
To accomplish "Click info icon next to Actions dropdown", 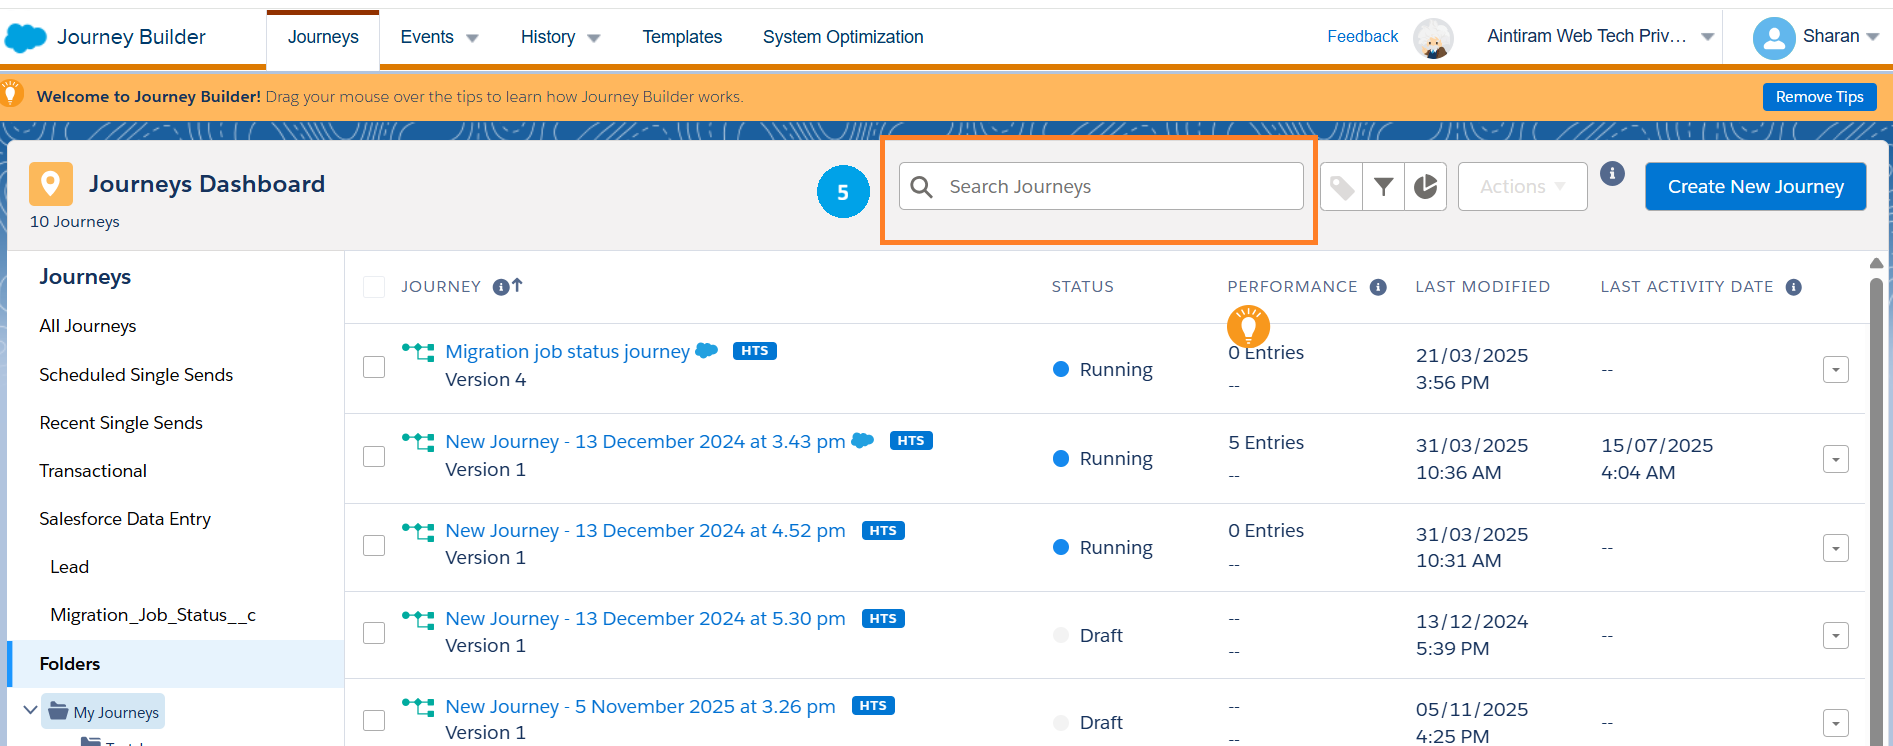I will pos(1612,174).
